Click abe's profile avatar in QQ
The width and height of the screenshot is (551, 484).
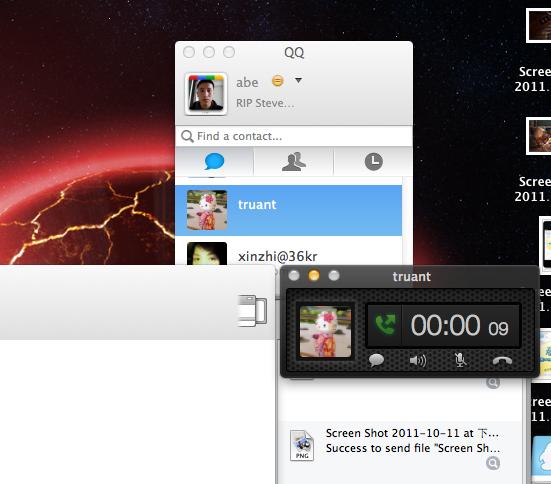[206, 94]
